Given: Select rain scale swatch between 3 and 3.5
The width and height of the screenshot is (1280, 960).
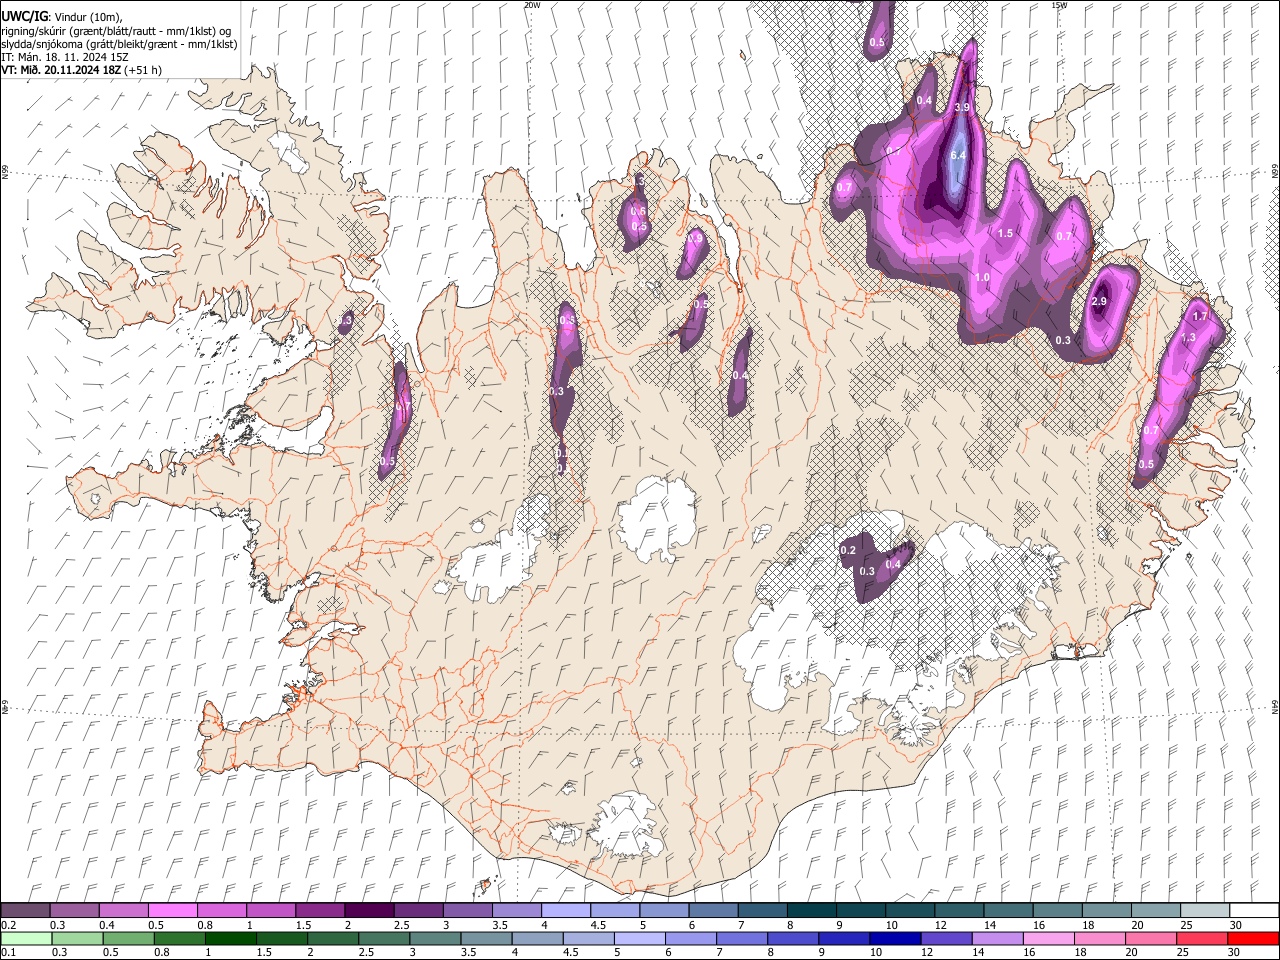Looking at the screenshot, I should coord(434,938).
